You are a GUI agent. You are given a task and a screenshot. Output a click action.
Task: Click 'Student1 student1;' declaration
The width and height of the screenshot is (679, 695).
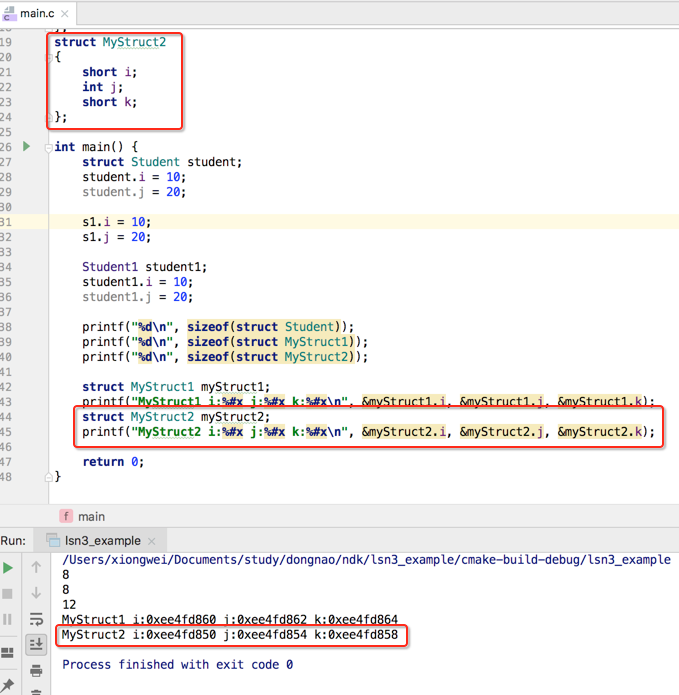(144, 267)
